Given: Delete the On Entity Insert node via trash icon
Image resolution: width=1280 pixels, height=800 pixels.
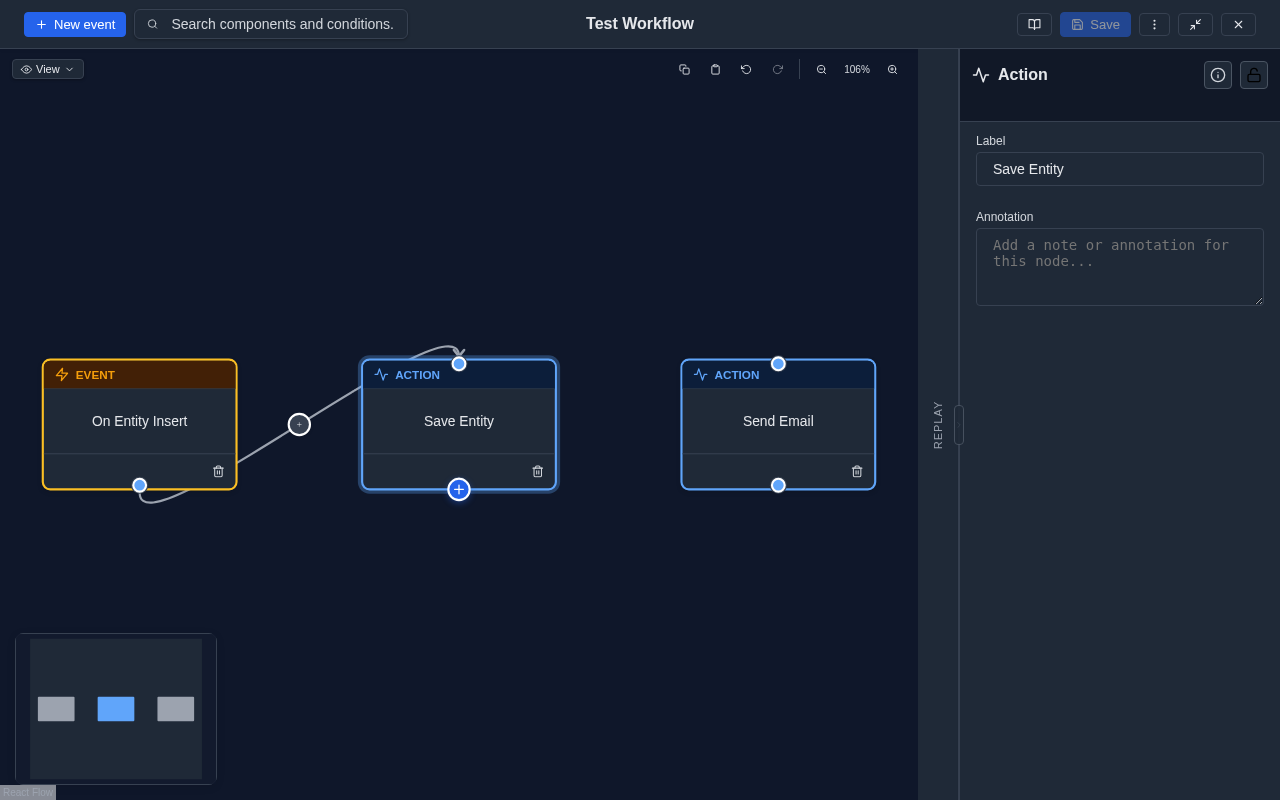Looking at the screenshot, I should (x=218, y=470).
